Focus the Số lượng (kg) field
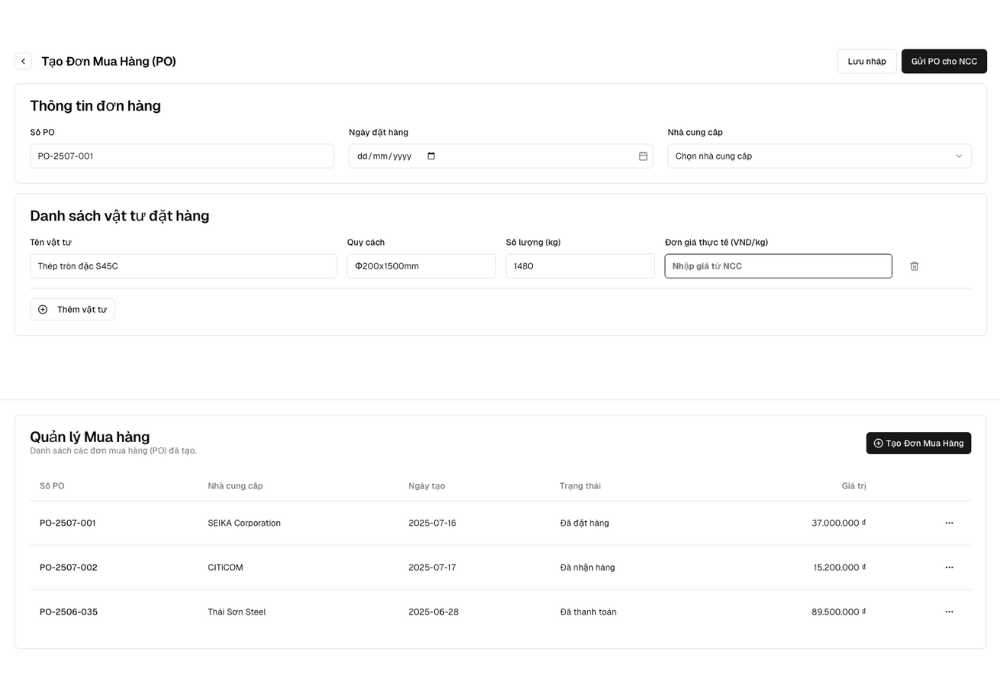1000x700 pixels. [580, 266]
